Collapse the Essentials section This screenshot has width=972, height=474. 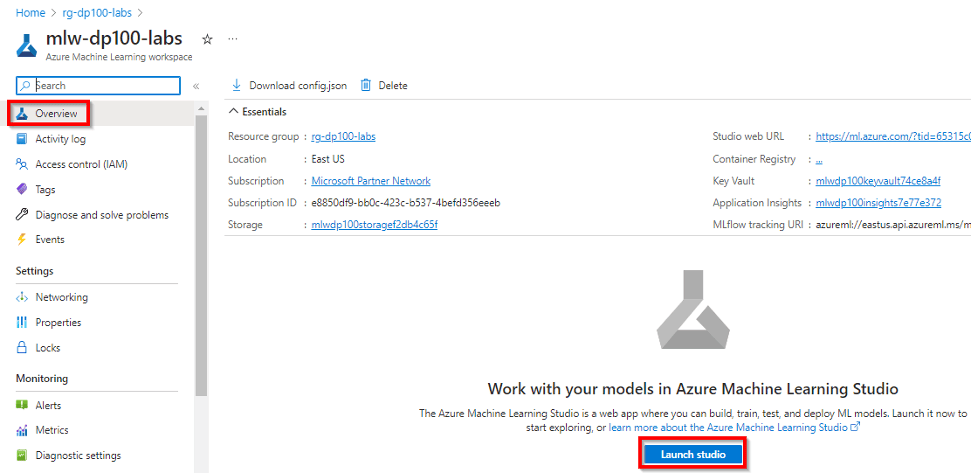pos(234,112)
